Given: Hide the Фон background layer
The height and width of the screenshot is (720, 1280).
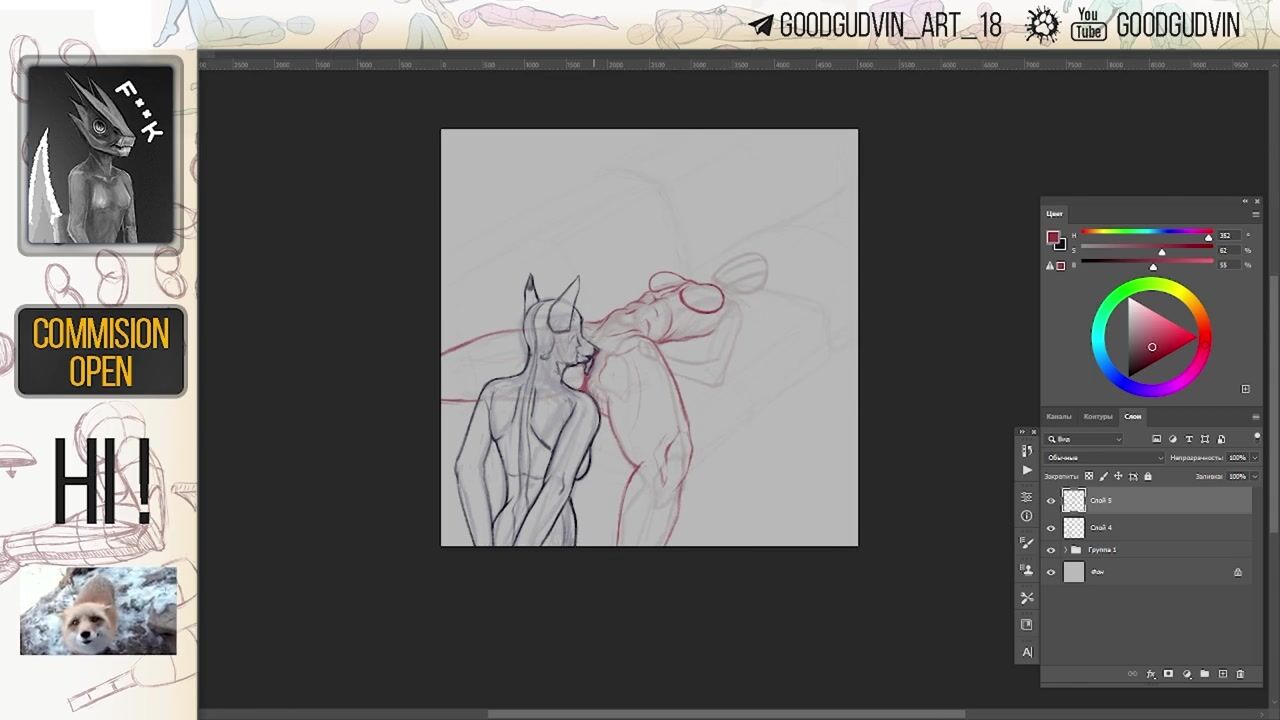Looking at the screenshot, I should tap(1051, 572).
